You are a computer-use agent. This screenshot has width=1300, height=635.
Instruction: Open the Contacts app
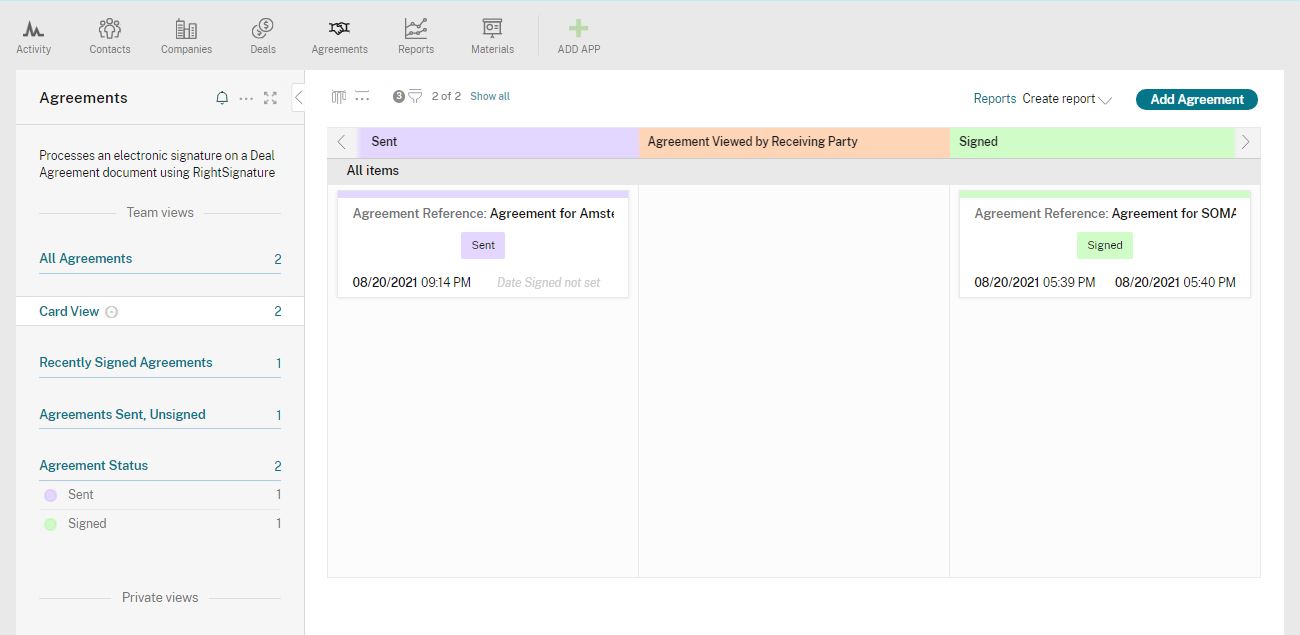point(110,29)
